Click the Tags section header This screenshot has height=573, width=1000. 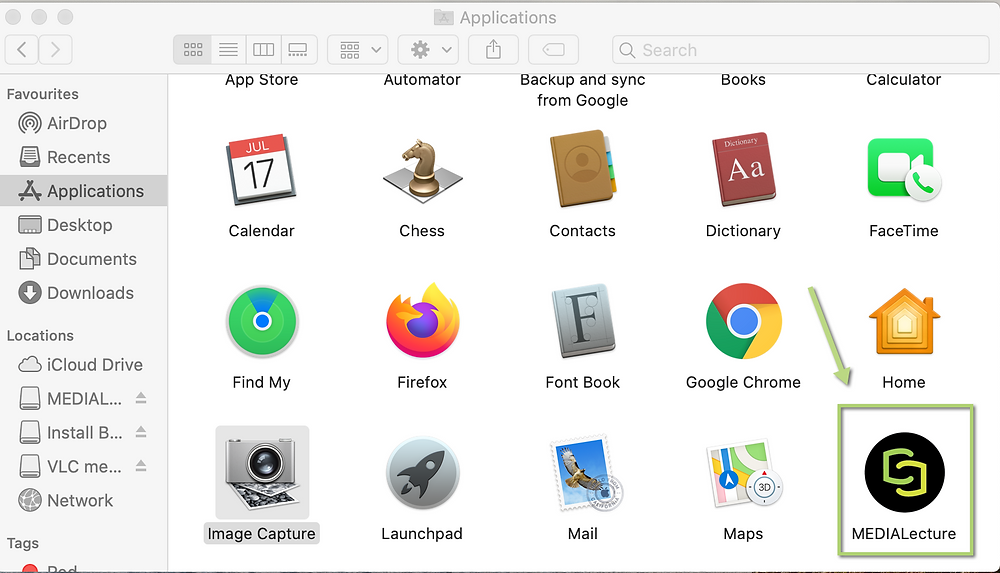click(x=23, y=543)
